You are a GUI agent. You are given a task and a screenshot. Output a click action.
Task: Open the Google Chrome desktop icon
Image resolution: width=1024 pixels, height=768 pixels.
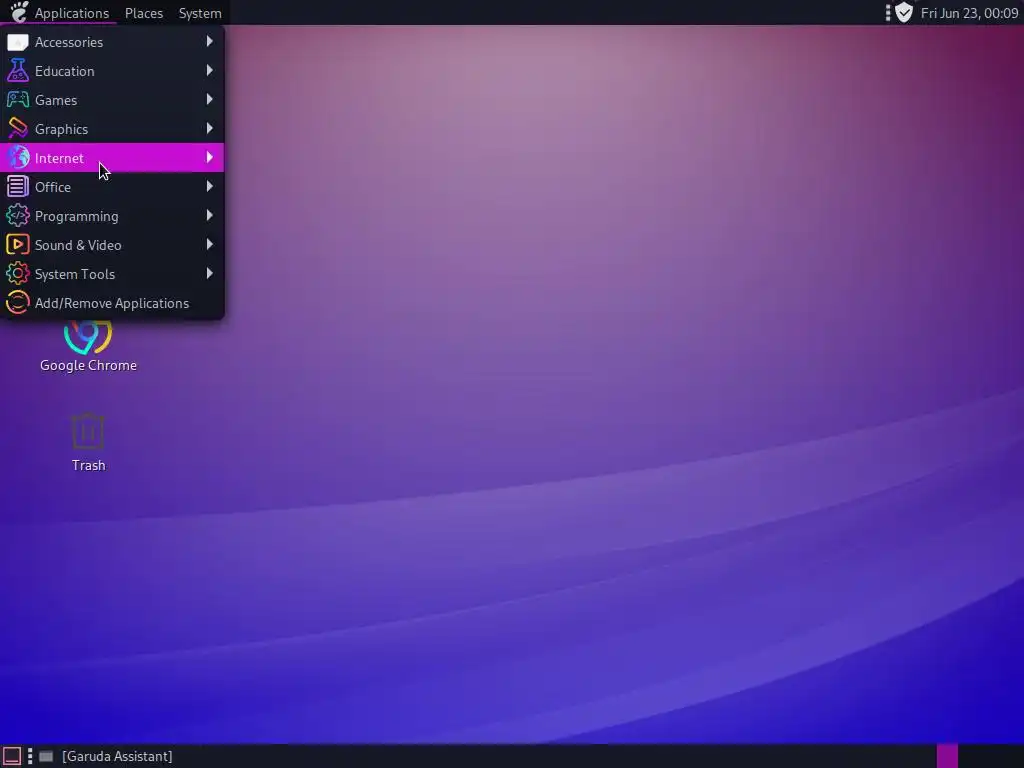click(x=88, y=337)
